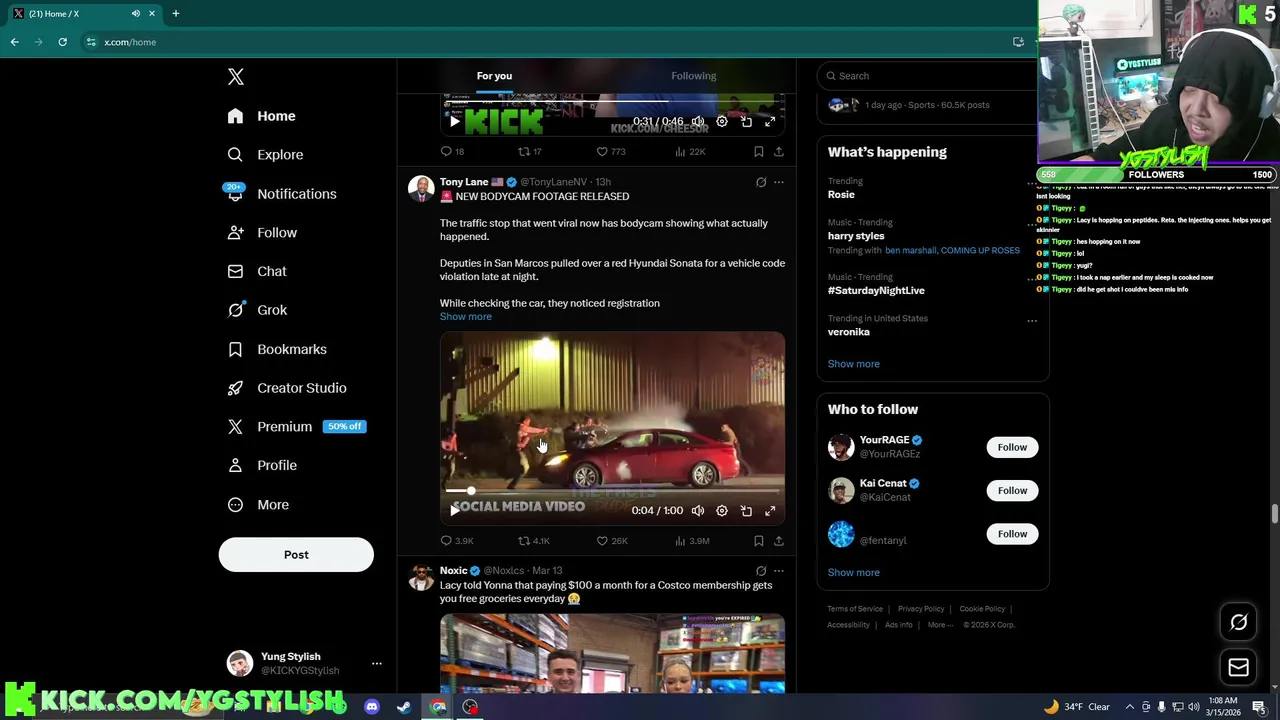Viewport: 1280px width, 720px height.
Task: Click the X logo in the sidebar
Action: (x=236, y=77)
